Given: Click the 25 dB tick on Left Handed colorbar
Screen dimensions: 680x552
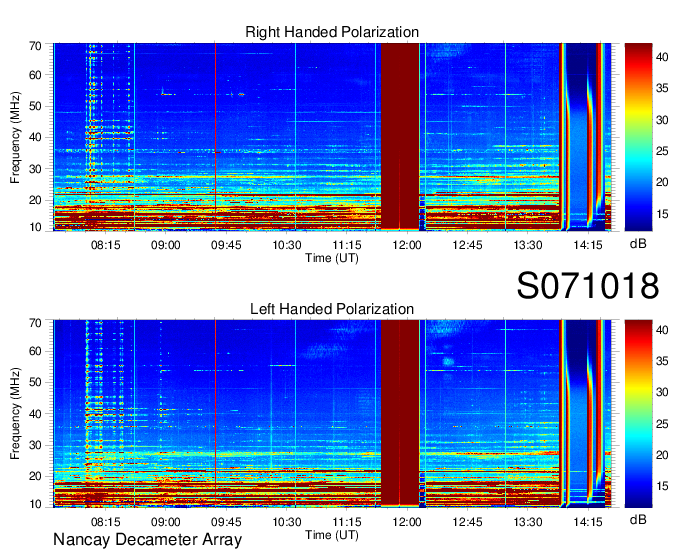Looking at the screenshot, I should (662, 424).
